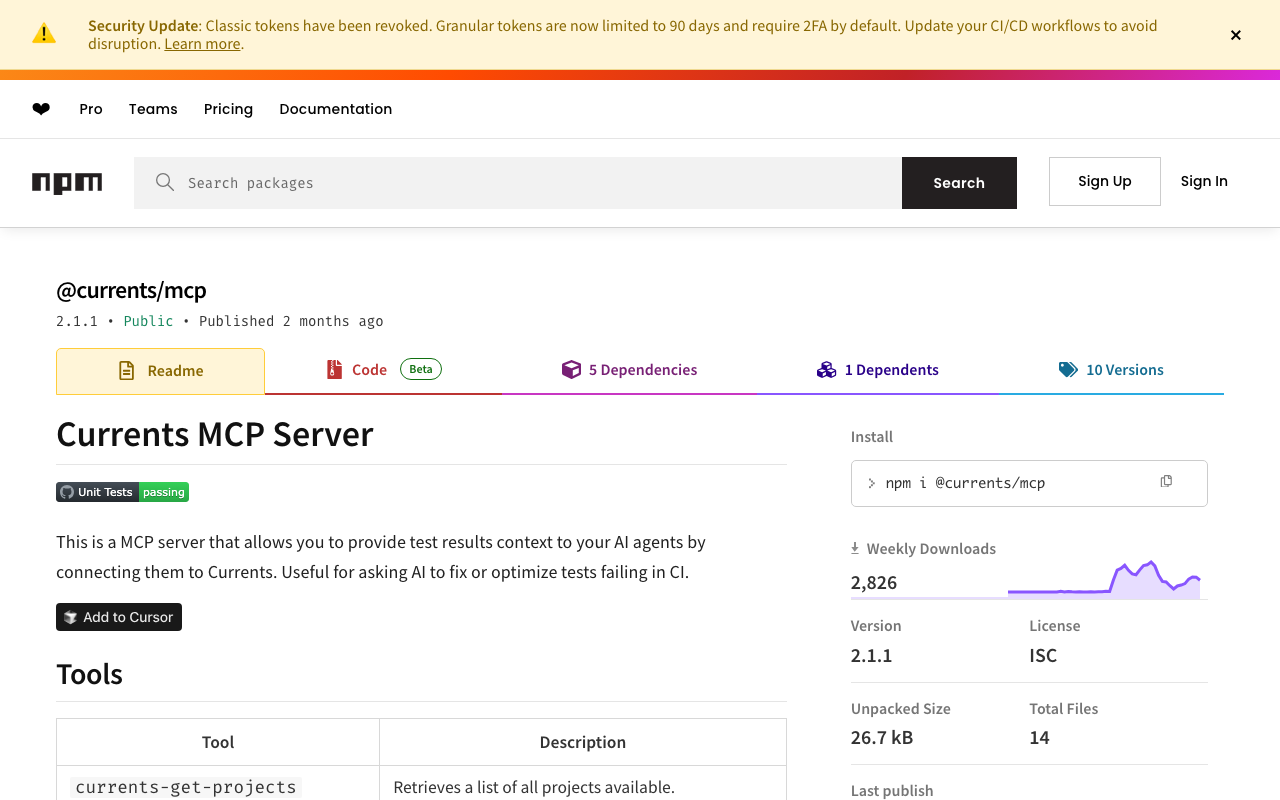Click the Sign Up button
Screen dimensions: 1280x800
click(x=1104, y=181)
